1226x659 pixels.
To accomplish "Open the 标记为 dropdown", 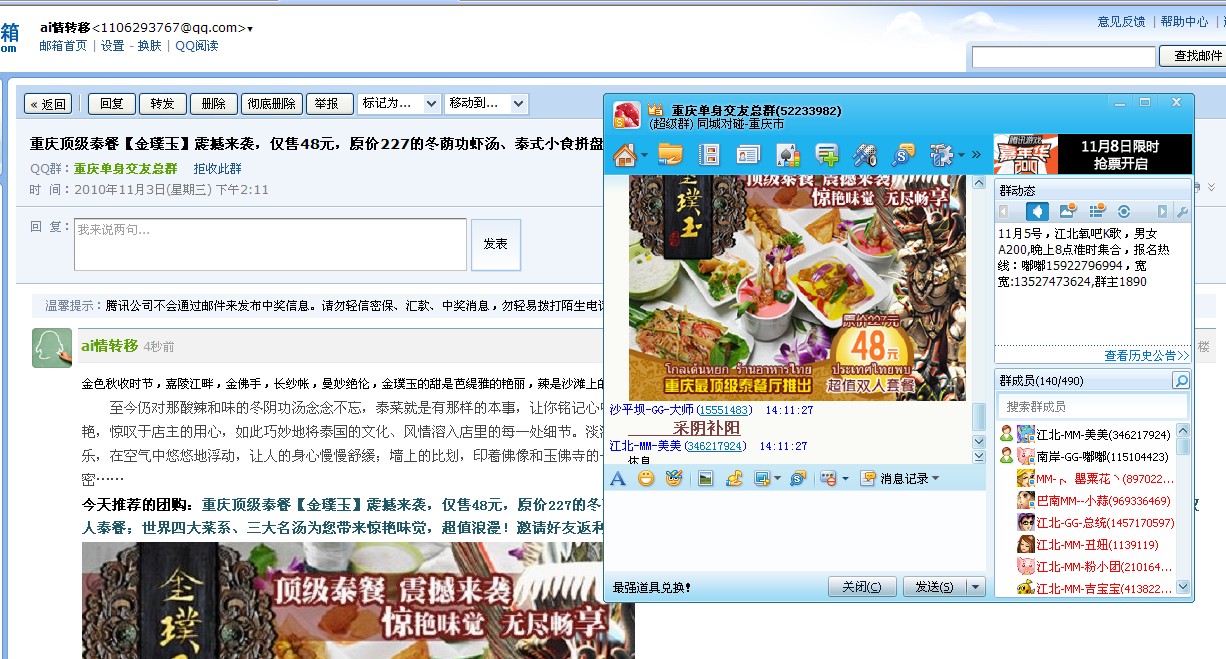I will pos(399,103).
